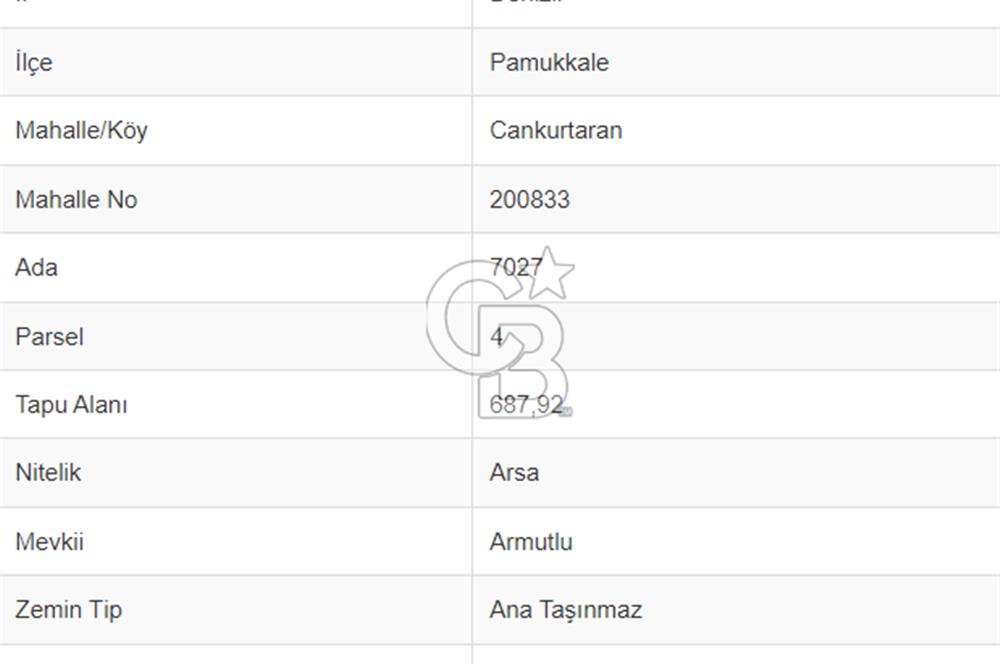Select the Ana Taşınmaz value
Image resolution: width=1000 pixels, height=664 pixels.
[566, 610]
